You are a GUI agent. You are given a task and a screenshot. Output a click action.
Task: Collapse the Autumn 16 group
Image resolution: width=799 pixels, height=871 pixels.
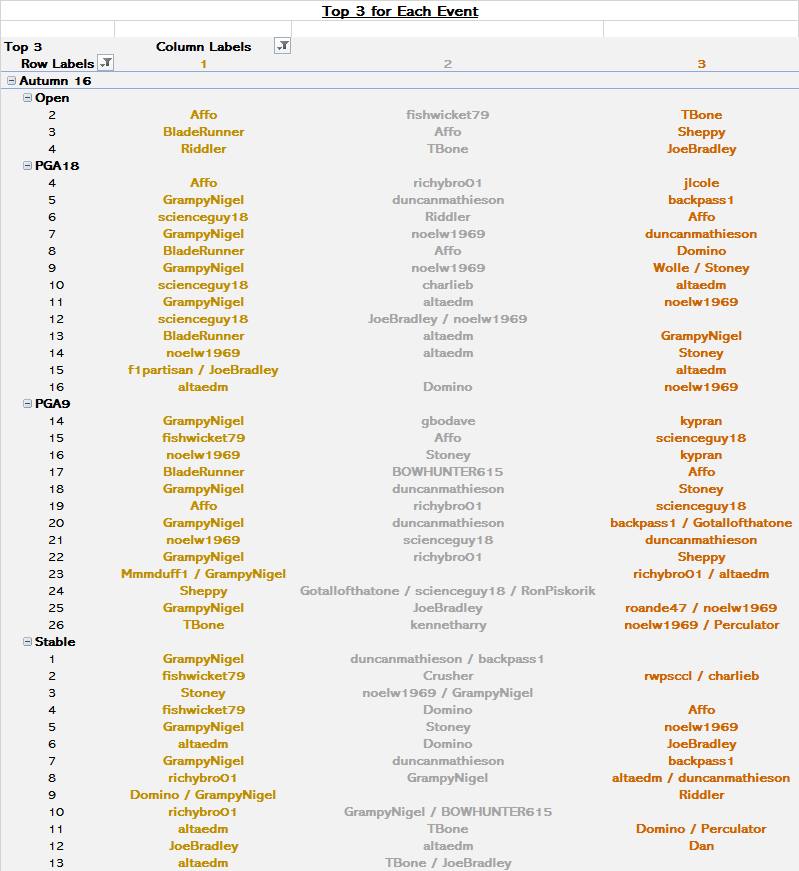[x=11, y=81]
